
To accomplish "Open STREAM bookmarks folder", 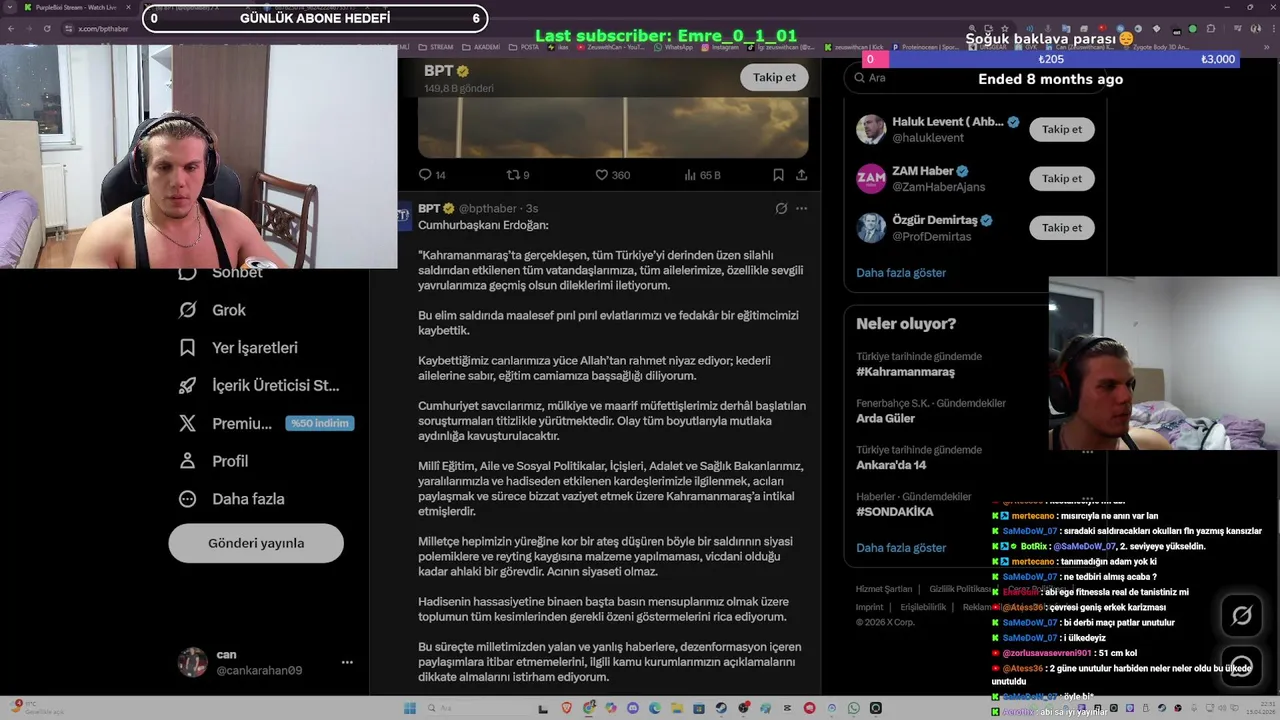I will click(436, 47).
